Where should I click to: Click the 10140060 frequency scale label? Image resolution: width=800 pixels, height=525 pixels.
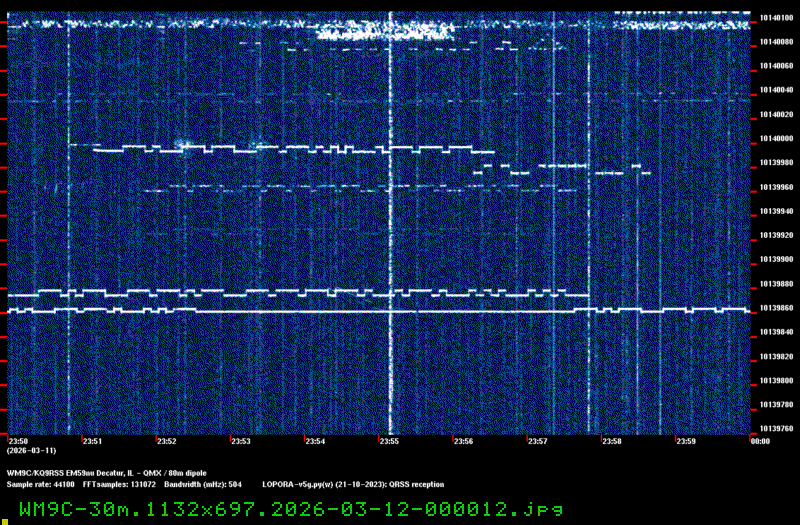[x=776, y=65]
